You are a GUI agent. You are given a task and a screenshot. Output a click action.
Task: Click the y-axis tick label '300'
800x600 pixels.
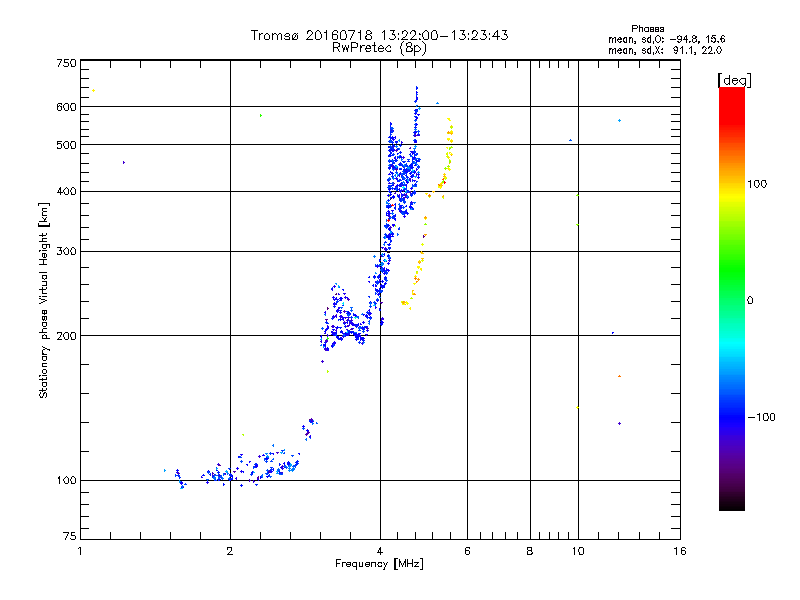click(x=66, y=252)
